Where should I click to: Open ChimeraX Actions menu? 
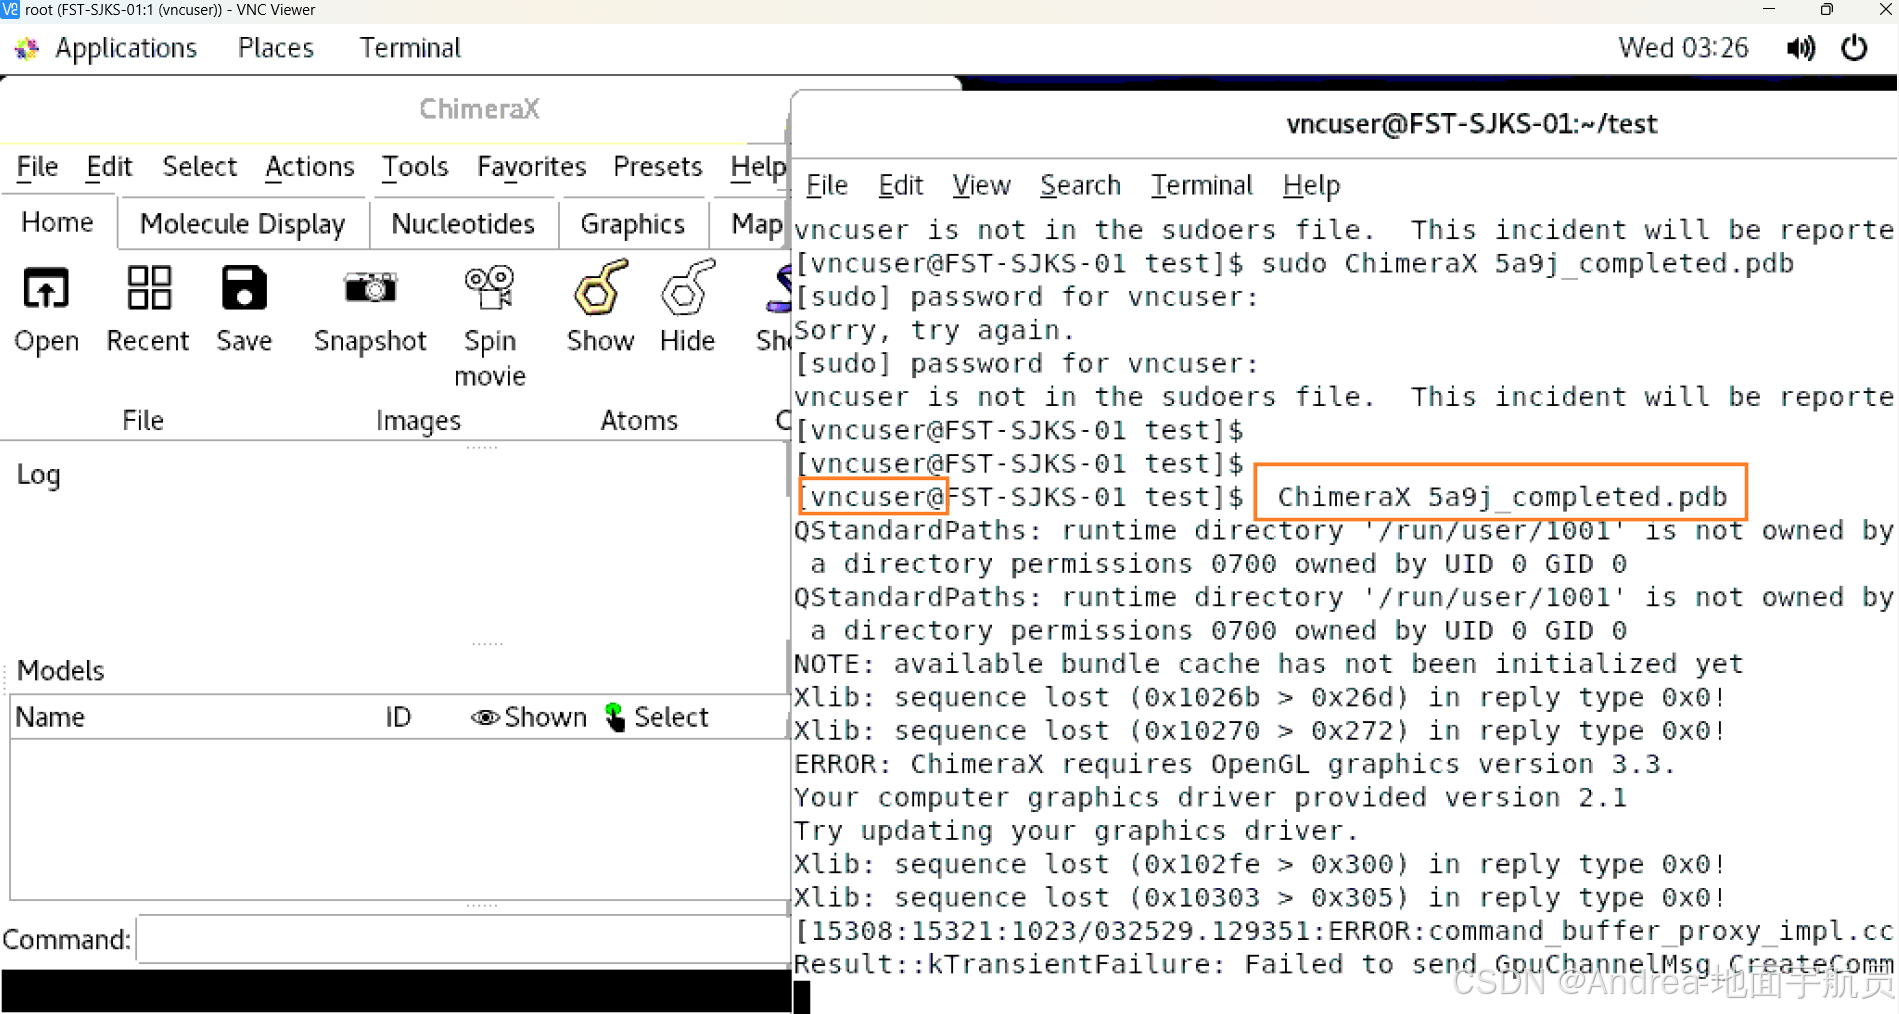click(310, 167)
